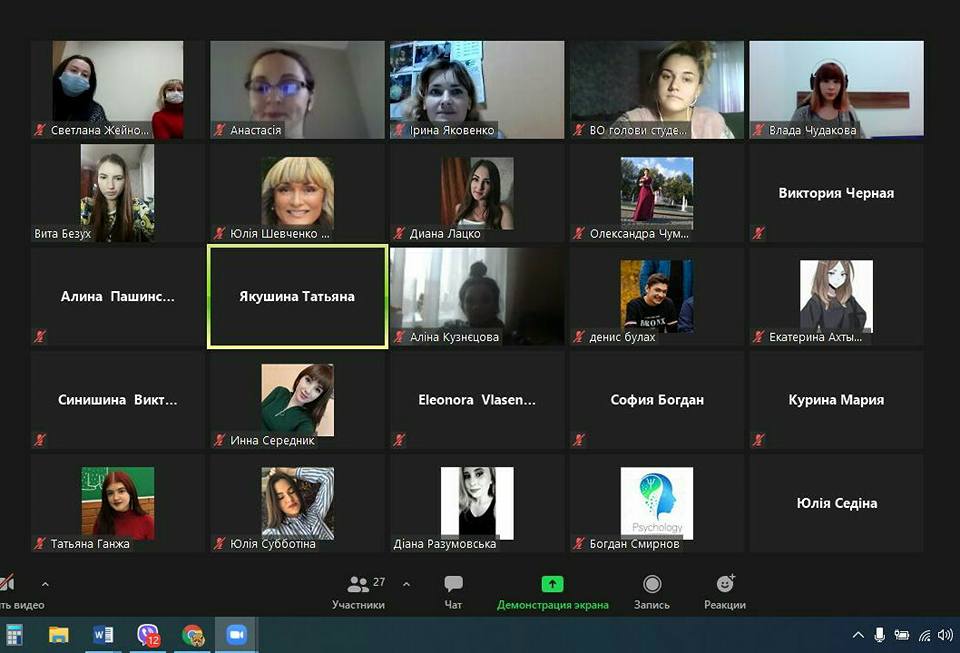Click the Виктория Черная participant tile
Screen dimensions: 960x653
[836, 193]
